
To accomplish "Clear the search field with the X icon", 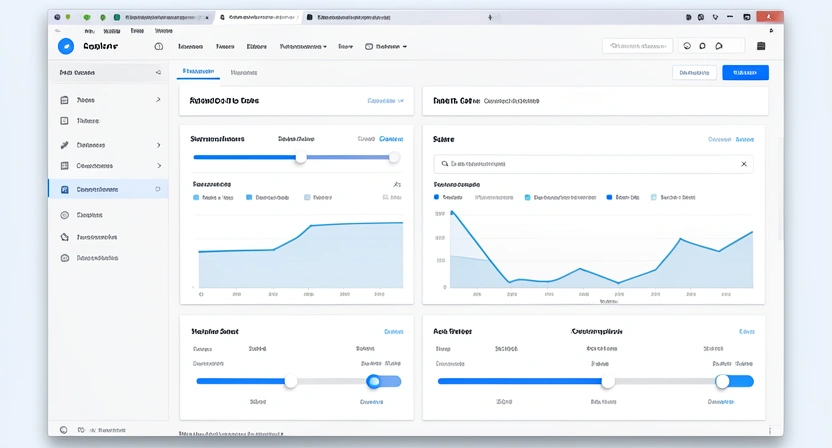I will click(743, 163).
